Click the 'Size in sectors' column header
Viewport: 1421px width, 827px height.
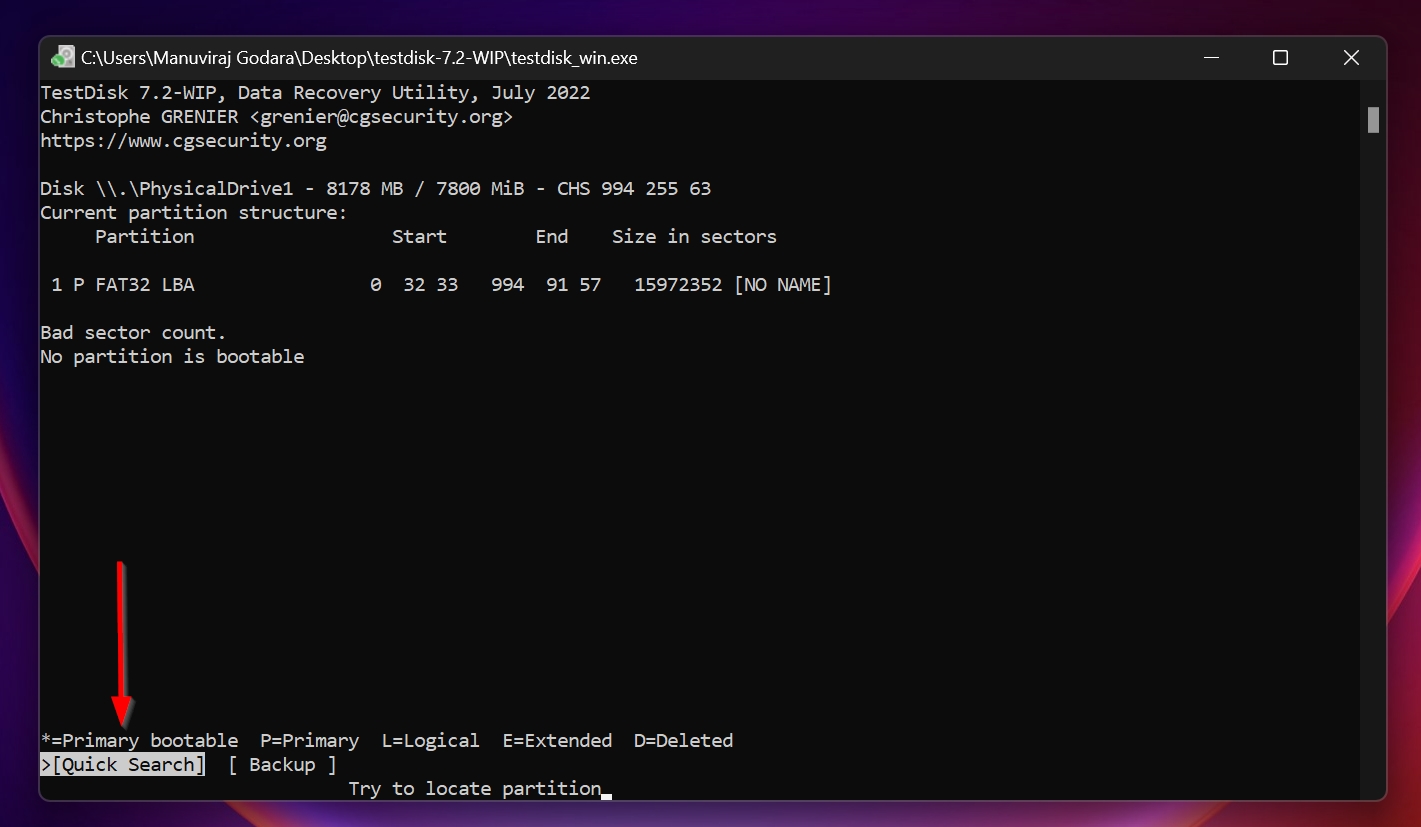(694, 237)
